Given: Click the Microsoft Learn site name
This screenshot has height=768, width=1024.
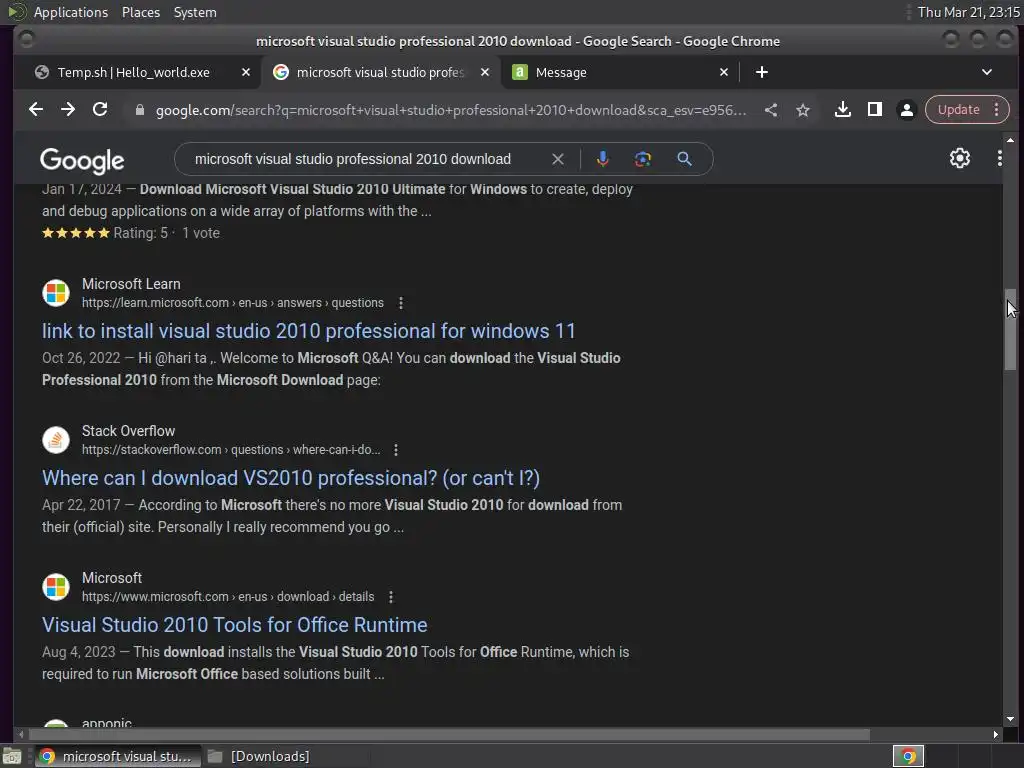Looking at the screenshot, I should coord(131,284).
